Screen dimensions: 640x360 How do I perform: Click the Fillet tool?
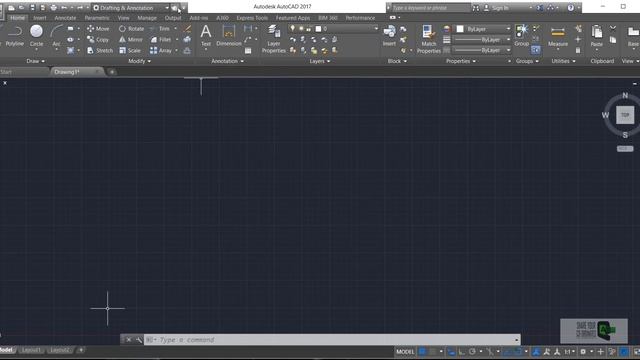[161, 40]
